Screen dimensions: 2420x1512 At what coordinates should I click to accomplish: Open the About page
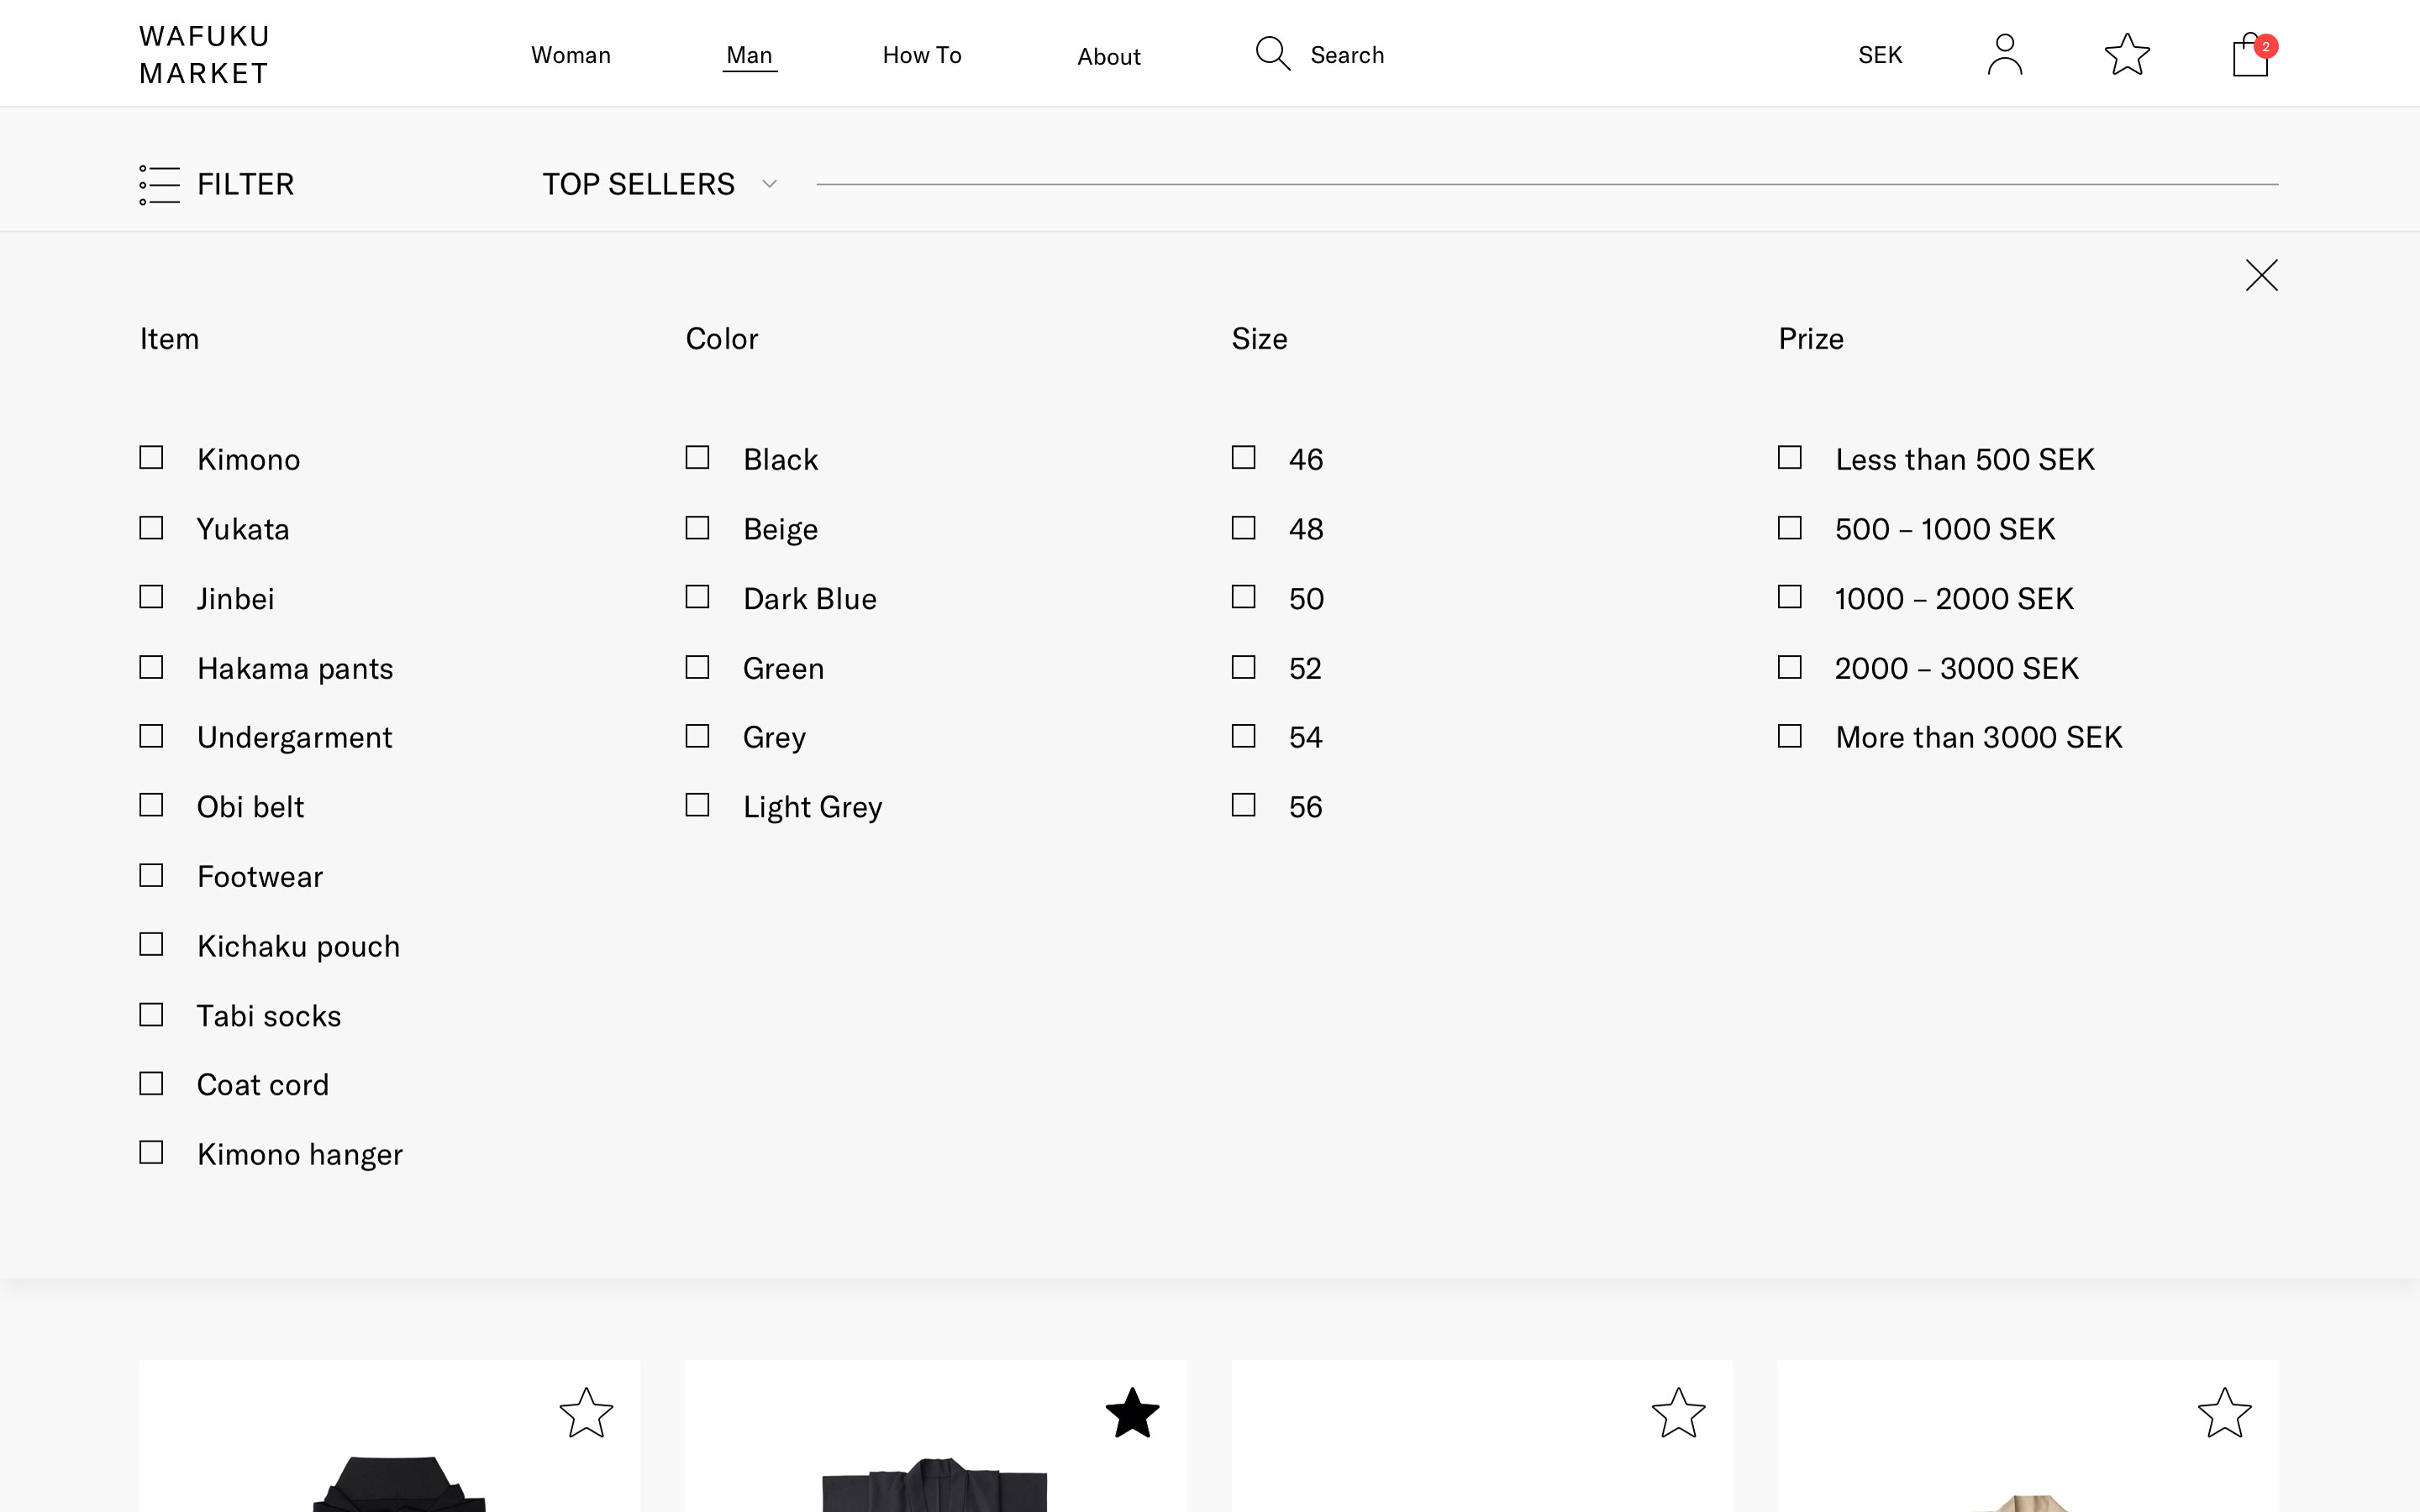click(x=1109, y=57)
